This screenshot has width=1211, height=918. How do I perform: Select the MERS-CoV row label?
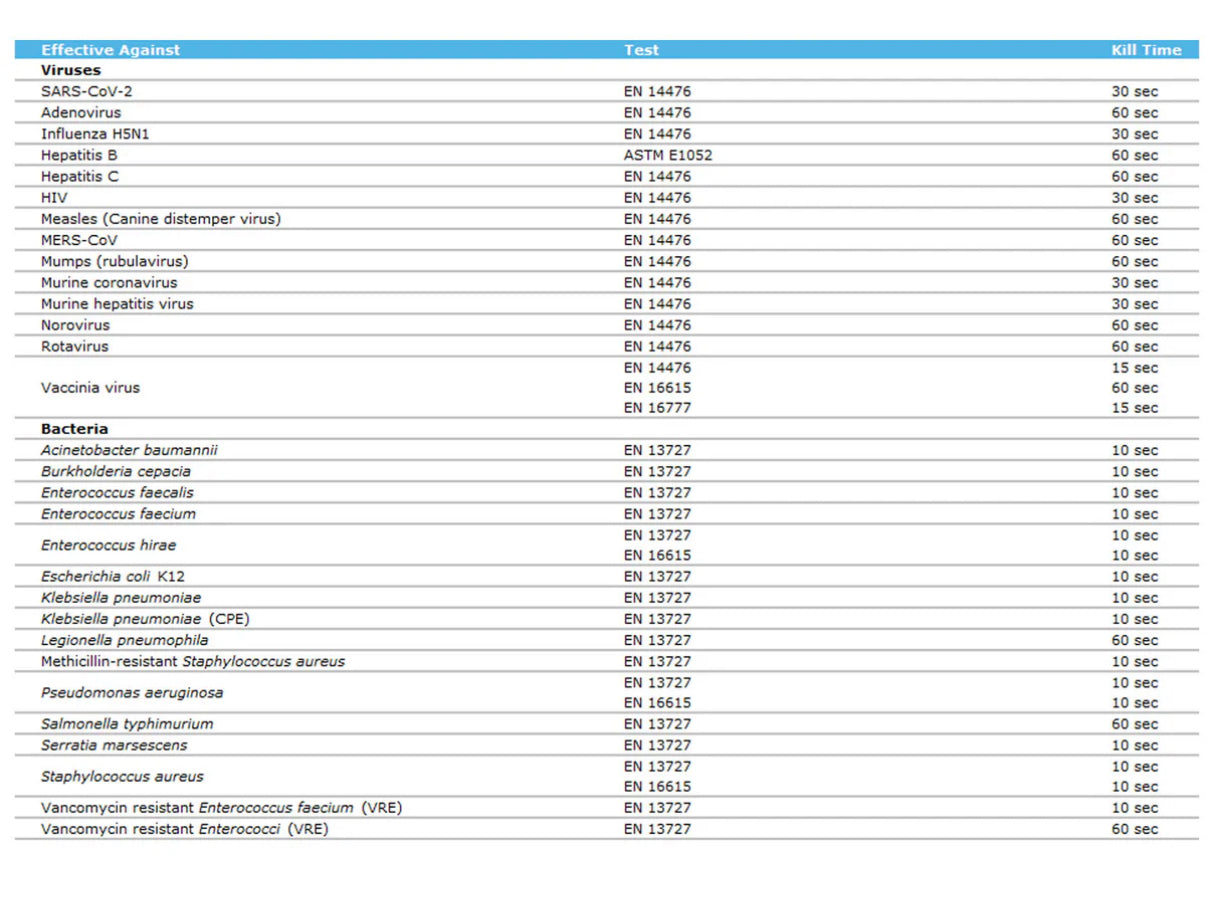click(79, 240)
